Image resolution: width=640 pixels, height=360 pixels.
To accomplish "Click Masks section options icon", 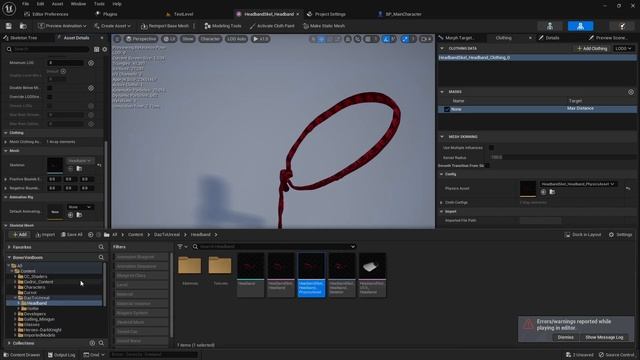I will [x=631, y=92].
